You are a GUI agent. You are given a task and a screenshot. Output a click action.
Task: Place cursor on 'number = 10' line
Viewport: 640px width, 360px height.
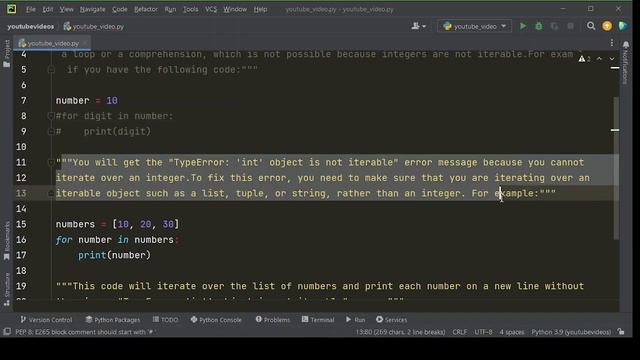87,101
